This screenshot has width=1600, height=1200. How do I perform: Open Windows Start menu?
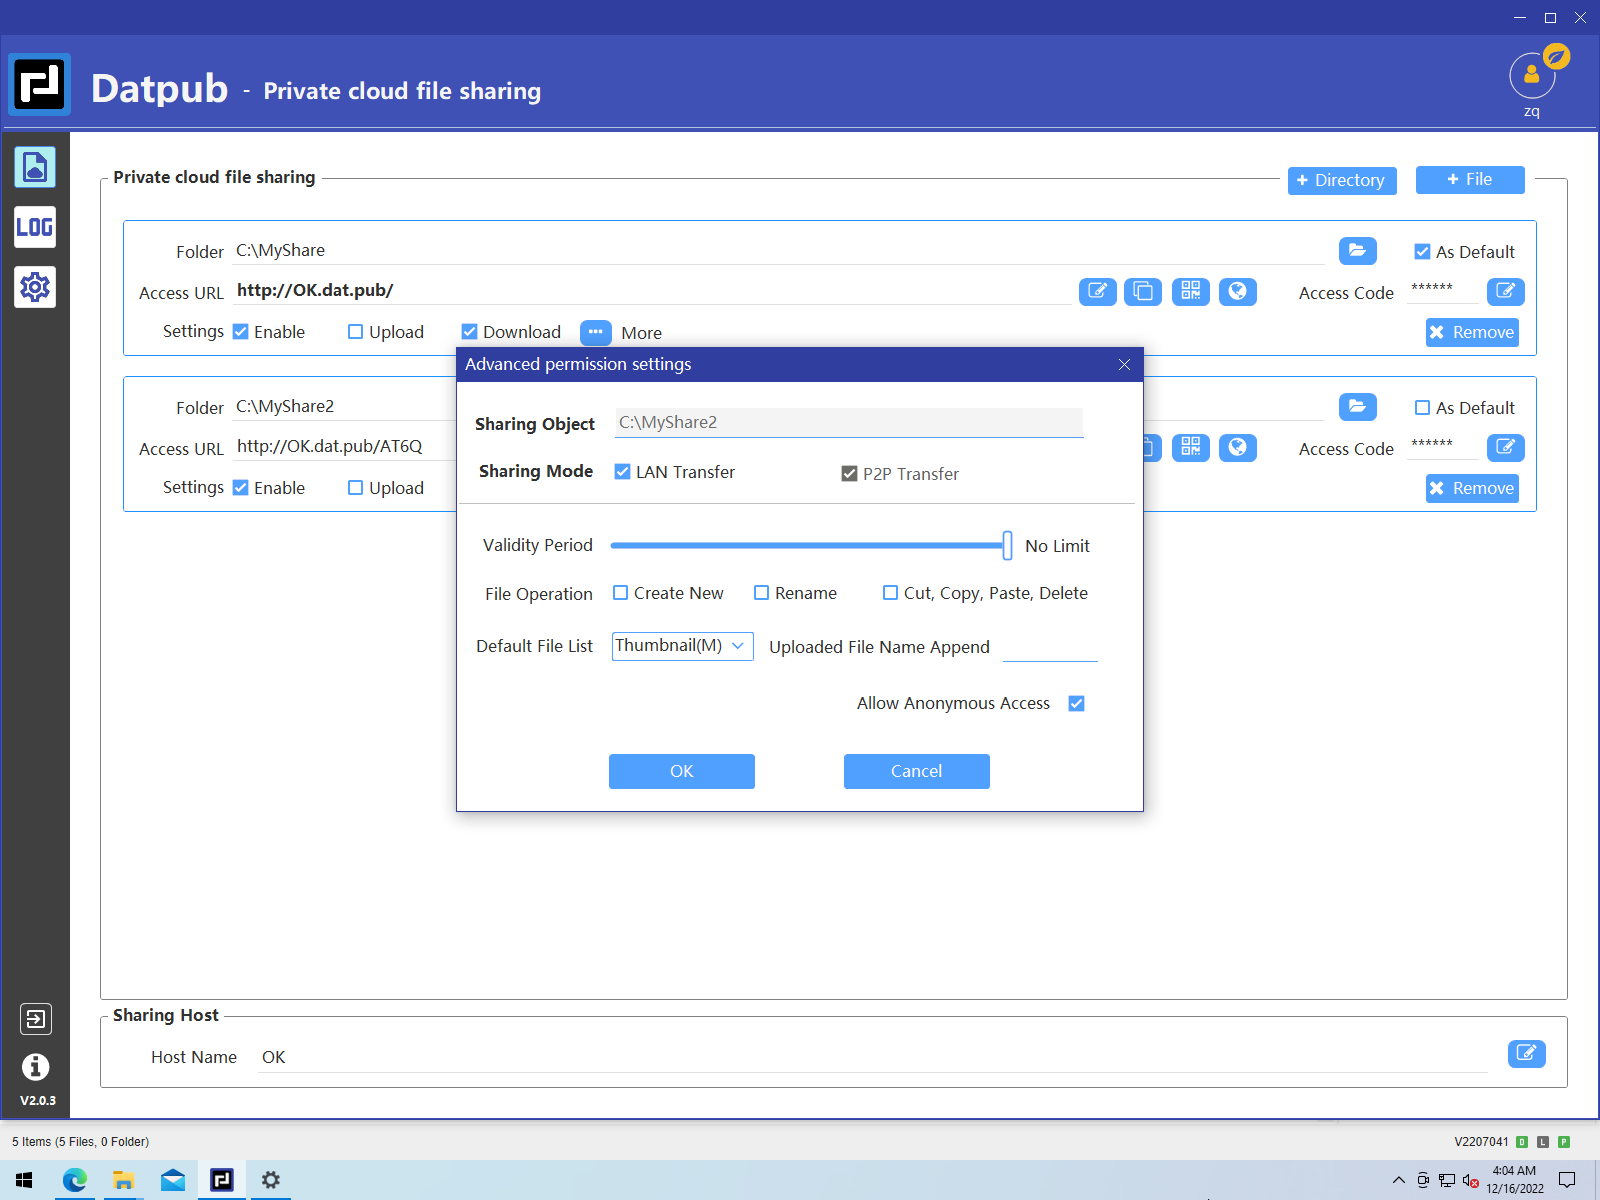click(24, 1180)
